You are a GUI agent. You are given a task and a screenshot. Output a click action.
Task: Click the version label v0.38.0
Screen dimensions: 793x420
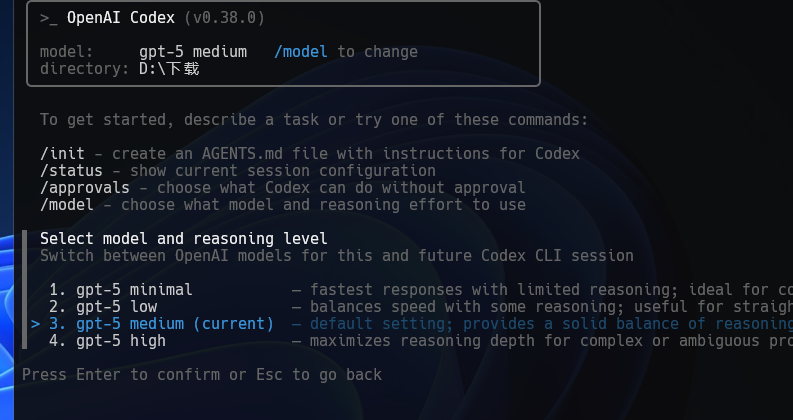[225, 18]
